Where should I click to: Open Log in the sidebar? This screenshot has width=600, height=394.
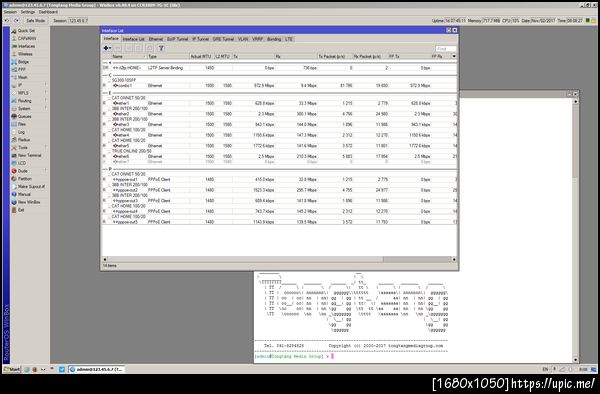coord(21,132)
